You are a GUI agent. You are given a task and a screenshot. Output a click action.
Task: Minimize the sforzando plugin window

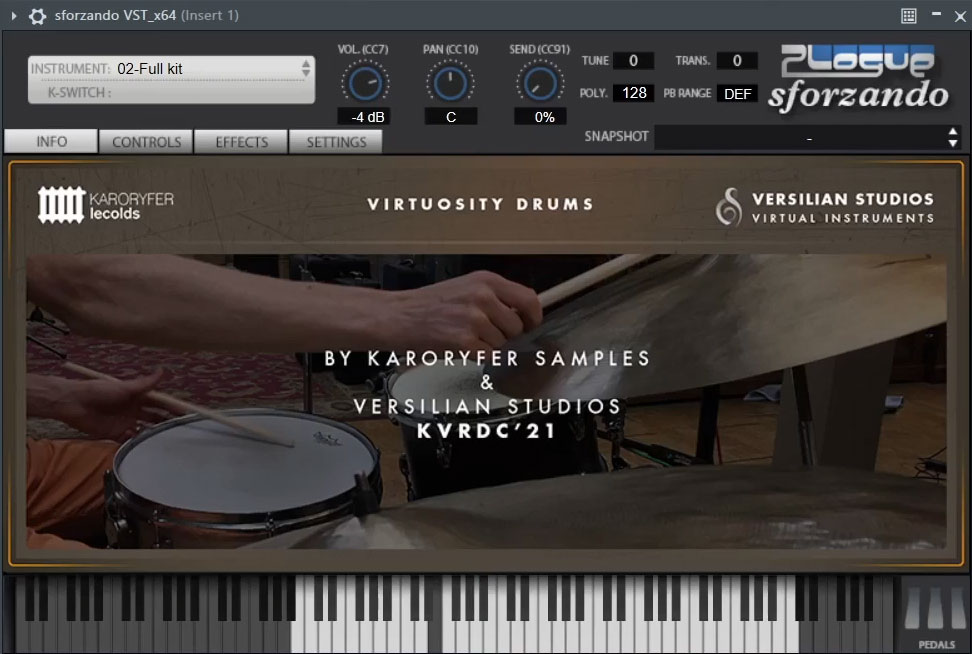pyautogui.click(x=936, y=14)
